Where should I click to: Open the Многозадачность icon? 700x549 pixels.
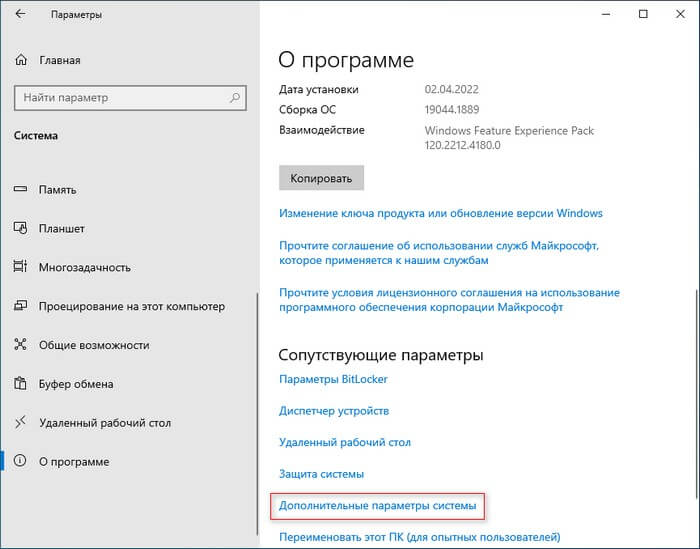coord(20,267)
